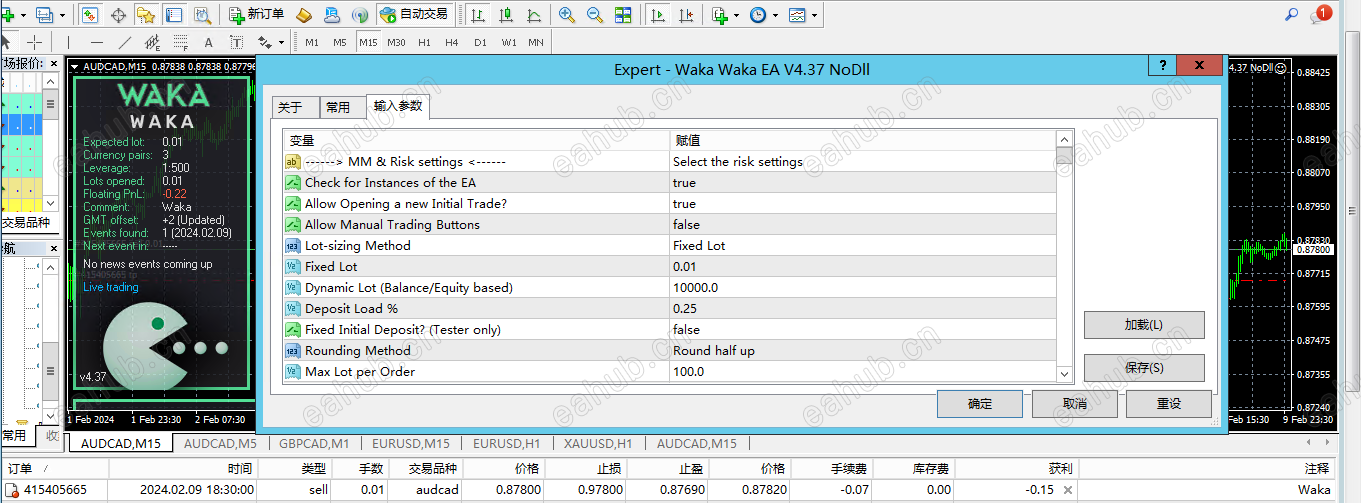Open the dialog help question button
This screenshot has width=1361, height=503.
(1162, 65)
